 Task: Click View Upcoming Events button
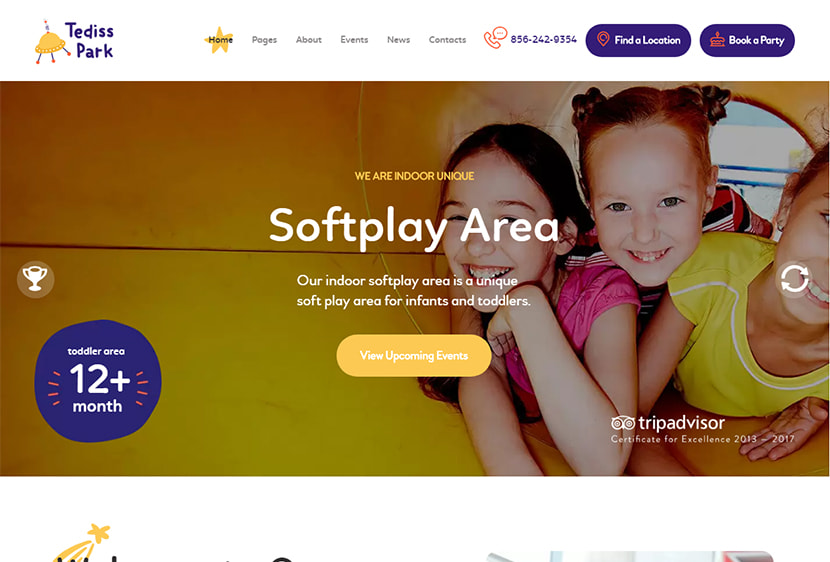tap(414, 356)
